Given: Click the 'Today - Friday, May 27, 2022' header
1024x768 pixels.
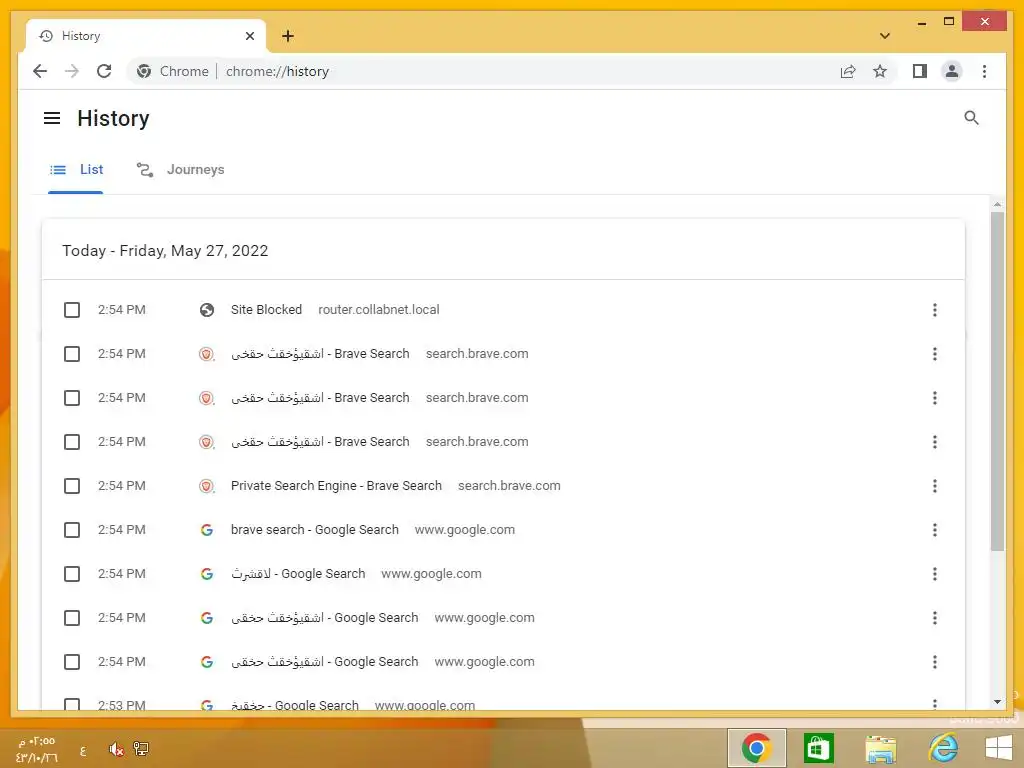Looking at the screenshot, I should pos(165,251).
